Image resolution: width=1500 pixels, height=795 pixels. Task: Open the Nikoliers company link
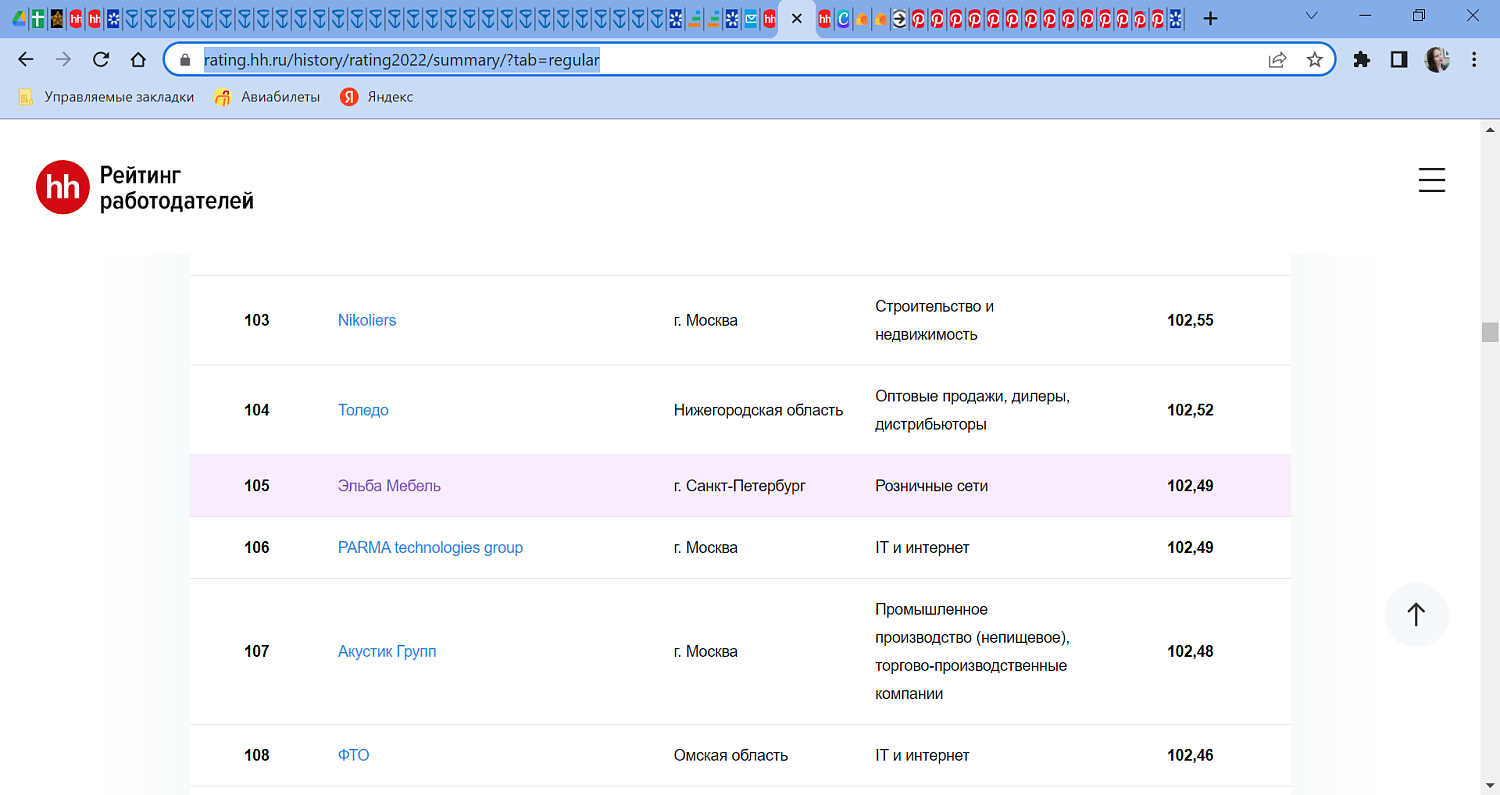tap(367, 320)
